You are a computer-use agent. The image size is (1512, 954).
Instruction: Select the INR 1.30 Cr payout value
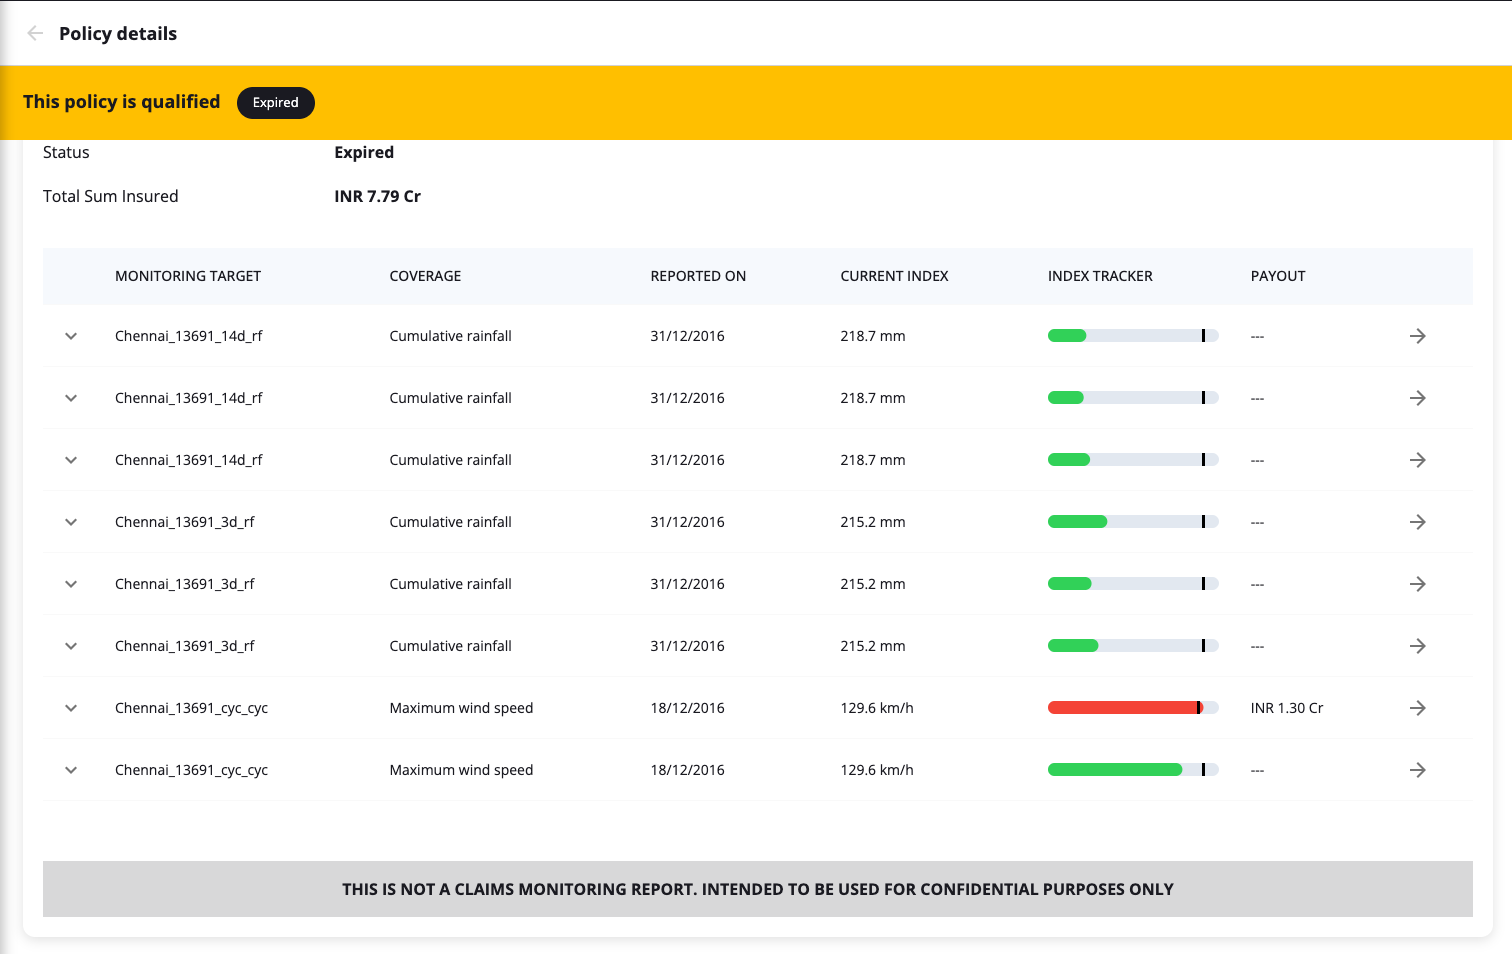tap(1286, 708)
